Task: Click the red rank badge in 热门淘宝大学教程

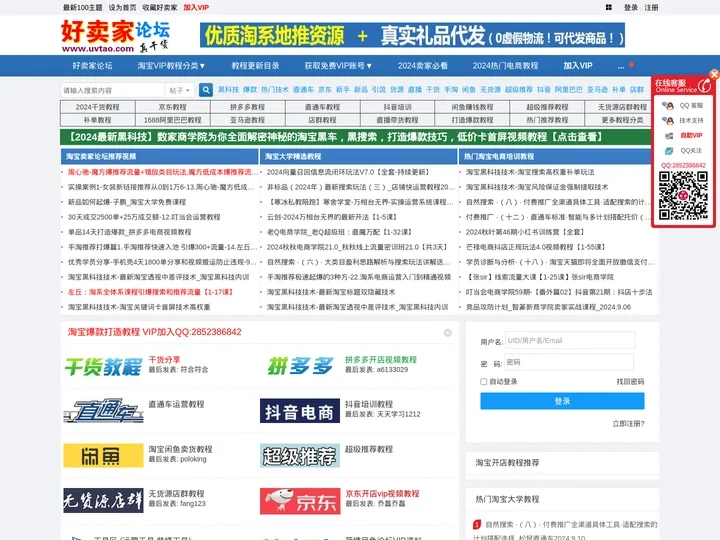Action: click(477, 524)
